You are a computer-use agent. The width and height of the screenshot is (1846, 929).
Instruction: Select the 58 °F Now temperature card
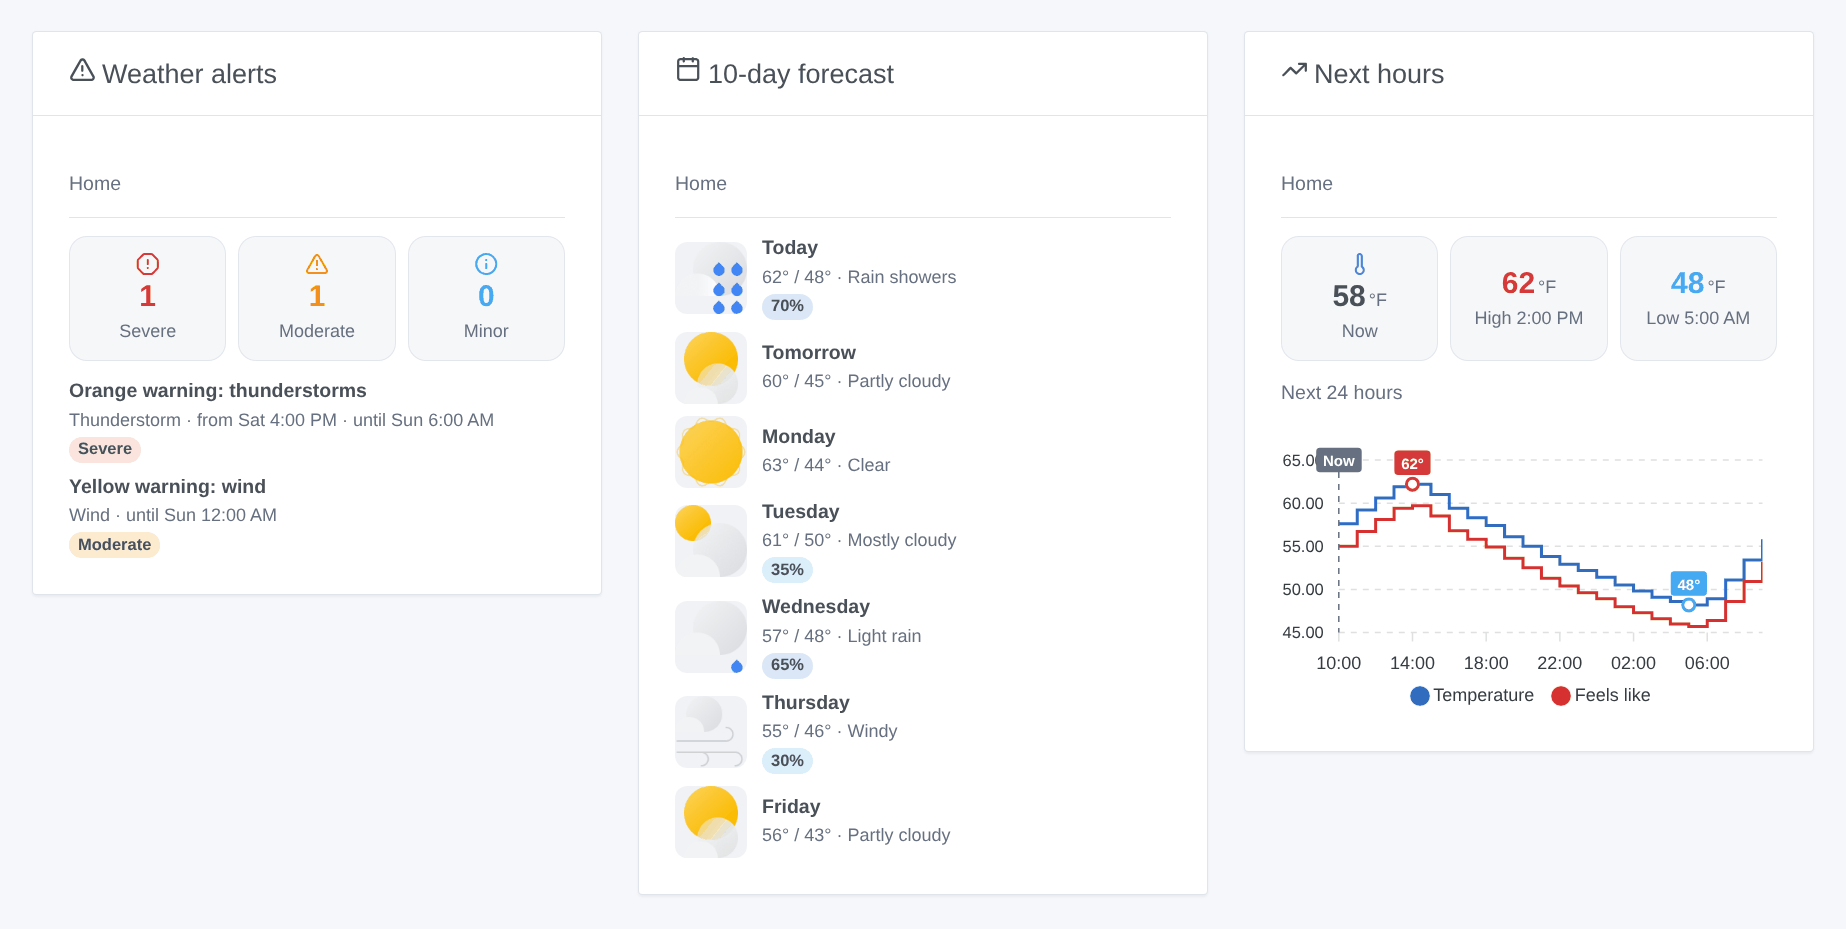1359,298
